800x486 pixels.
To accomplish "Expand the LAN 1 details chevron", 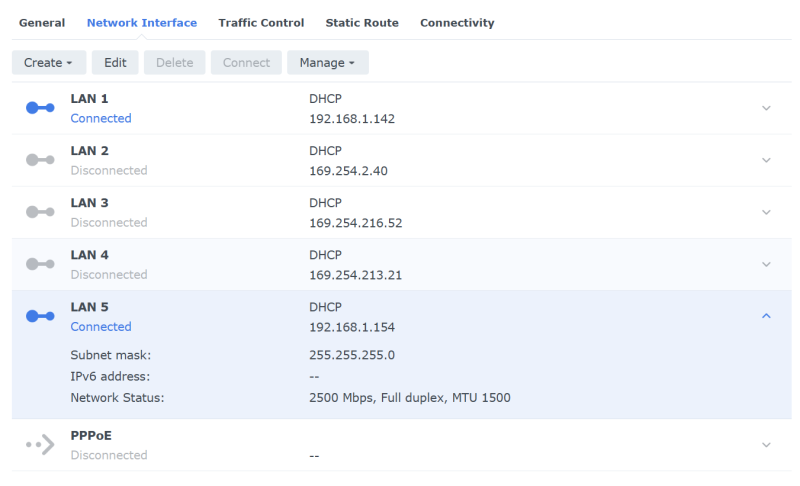I will pos(766,108).
